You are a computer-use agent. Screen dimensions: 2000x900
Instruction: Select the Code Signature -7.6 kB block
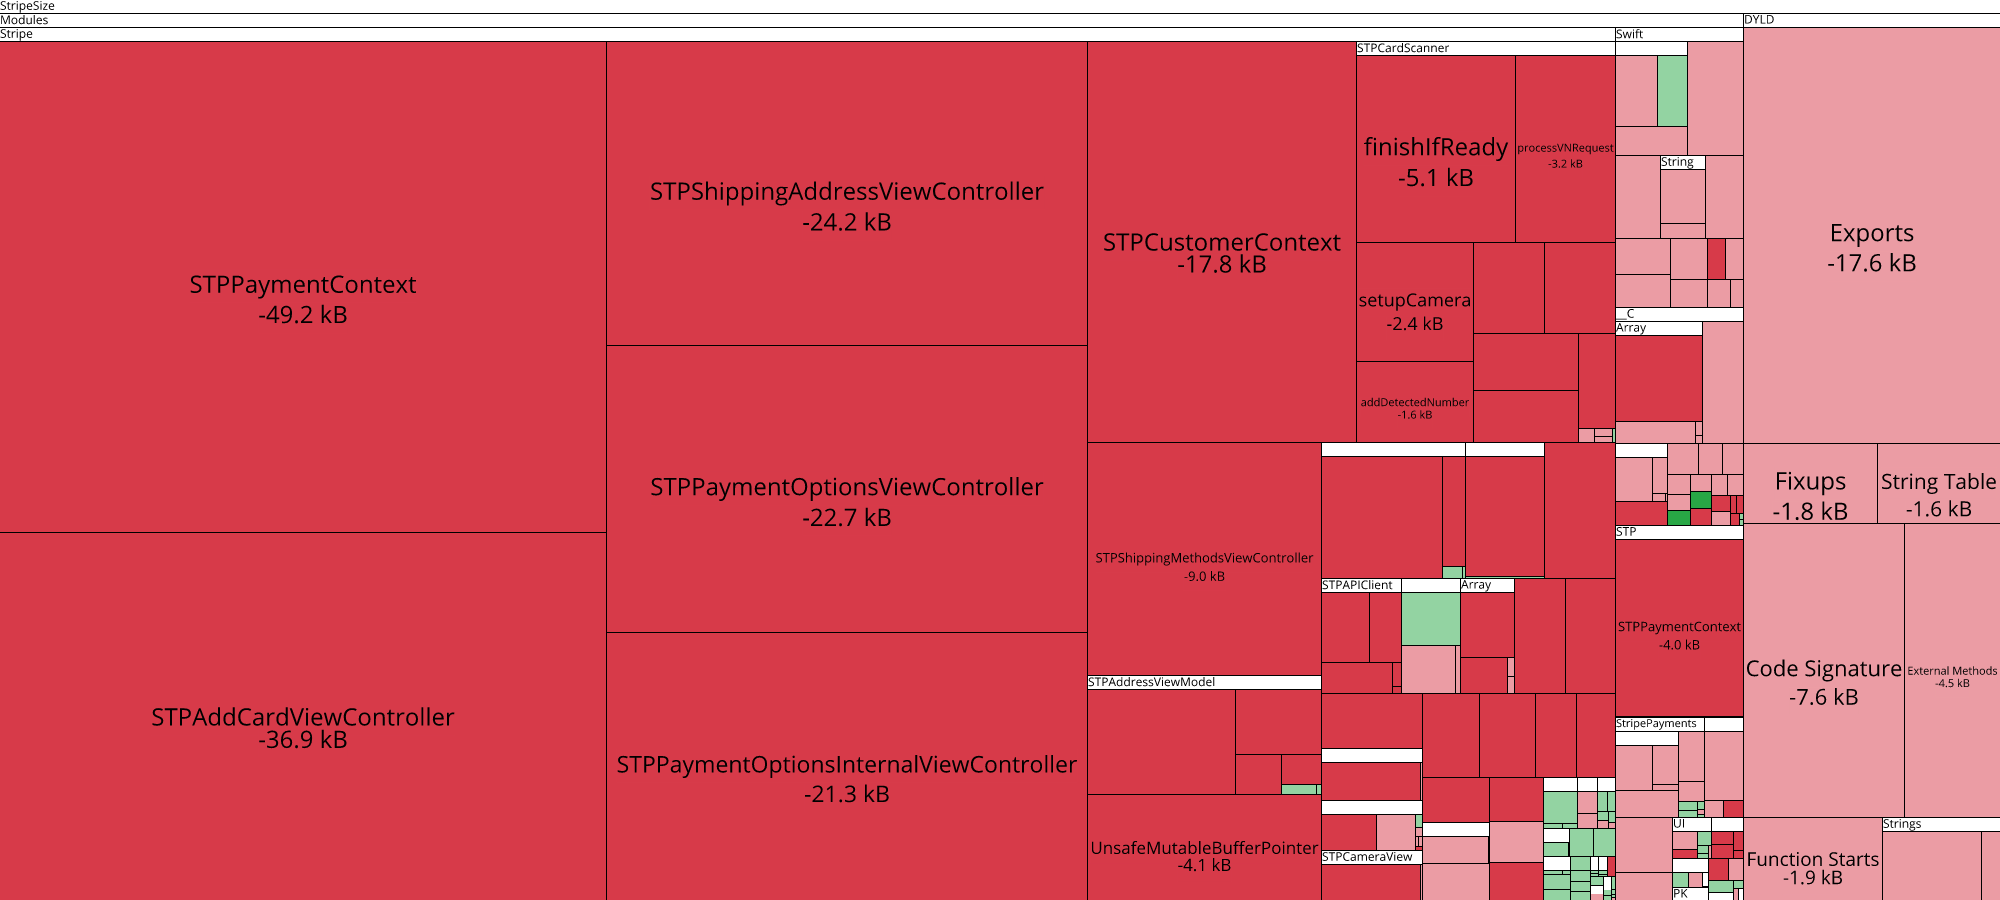coord(1823,670)
